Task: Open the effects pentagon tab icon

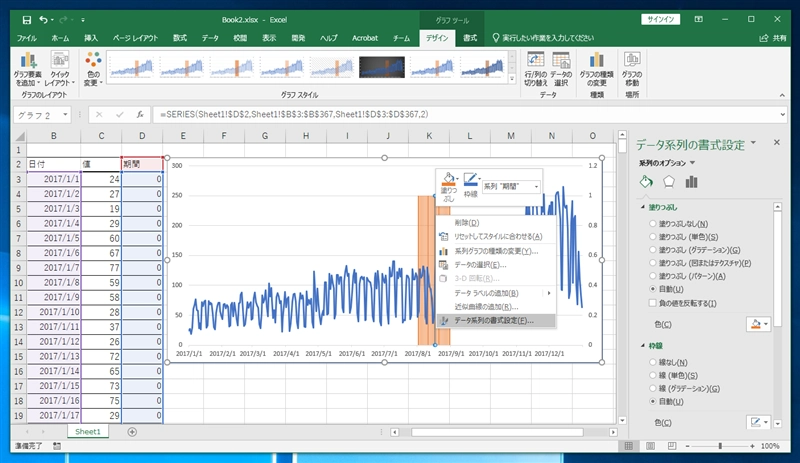Action: tap(669, 182)
